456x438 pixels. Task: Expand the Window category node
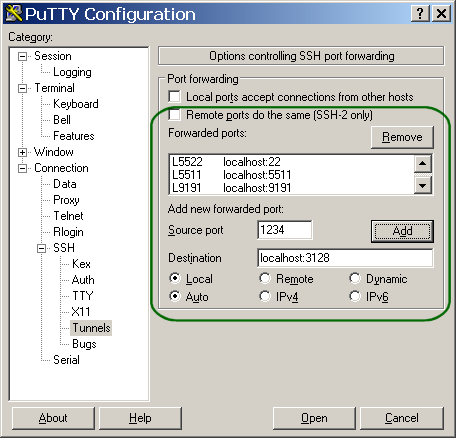(22, 152)
